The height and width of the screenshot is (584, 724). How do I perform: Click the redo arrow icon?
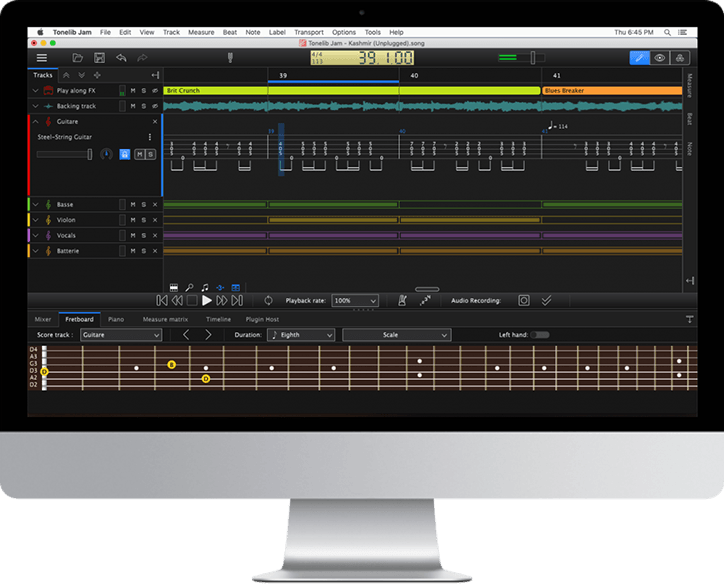pos(142,58)
